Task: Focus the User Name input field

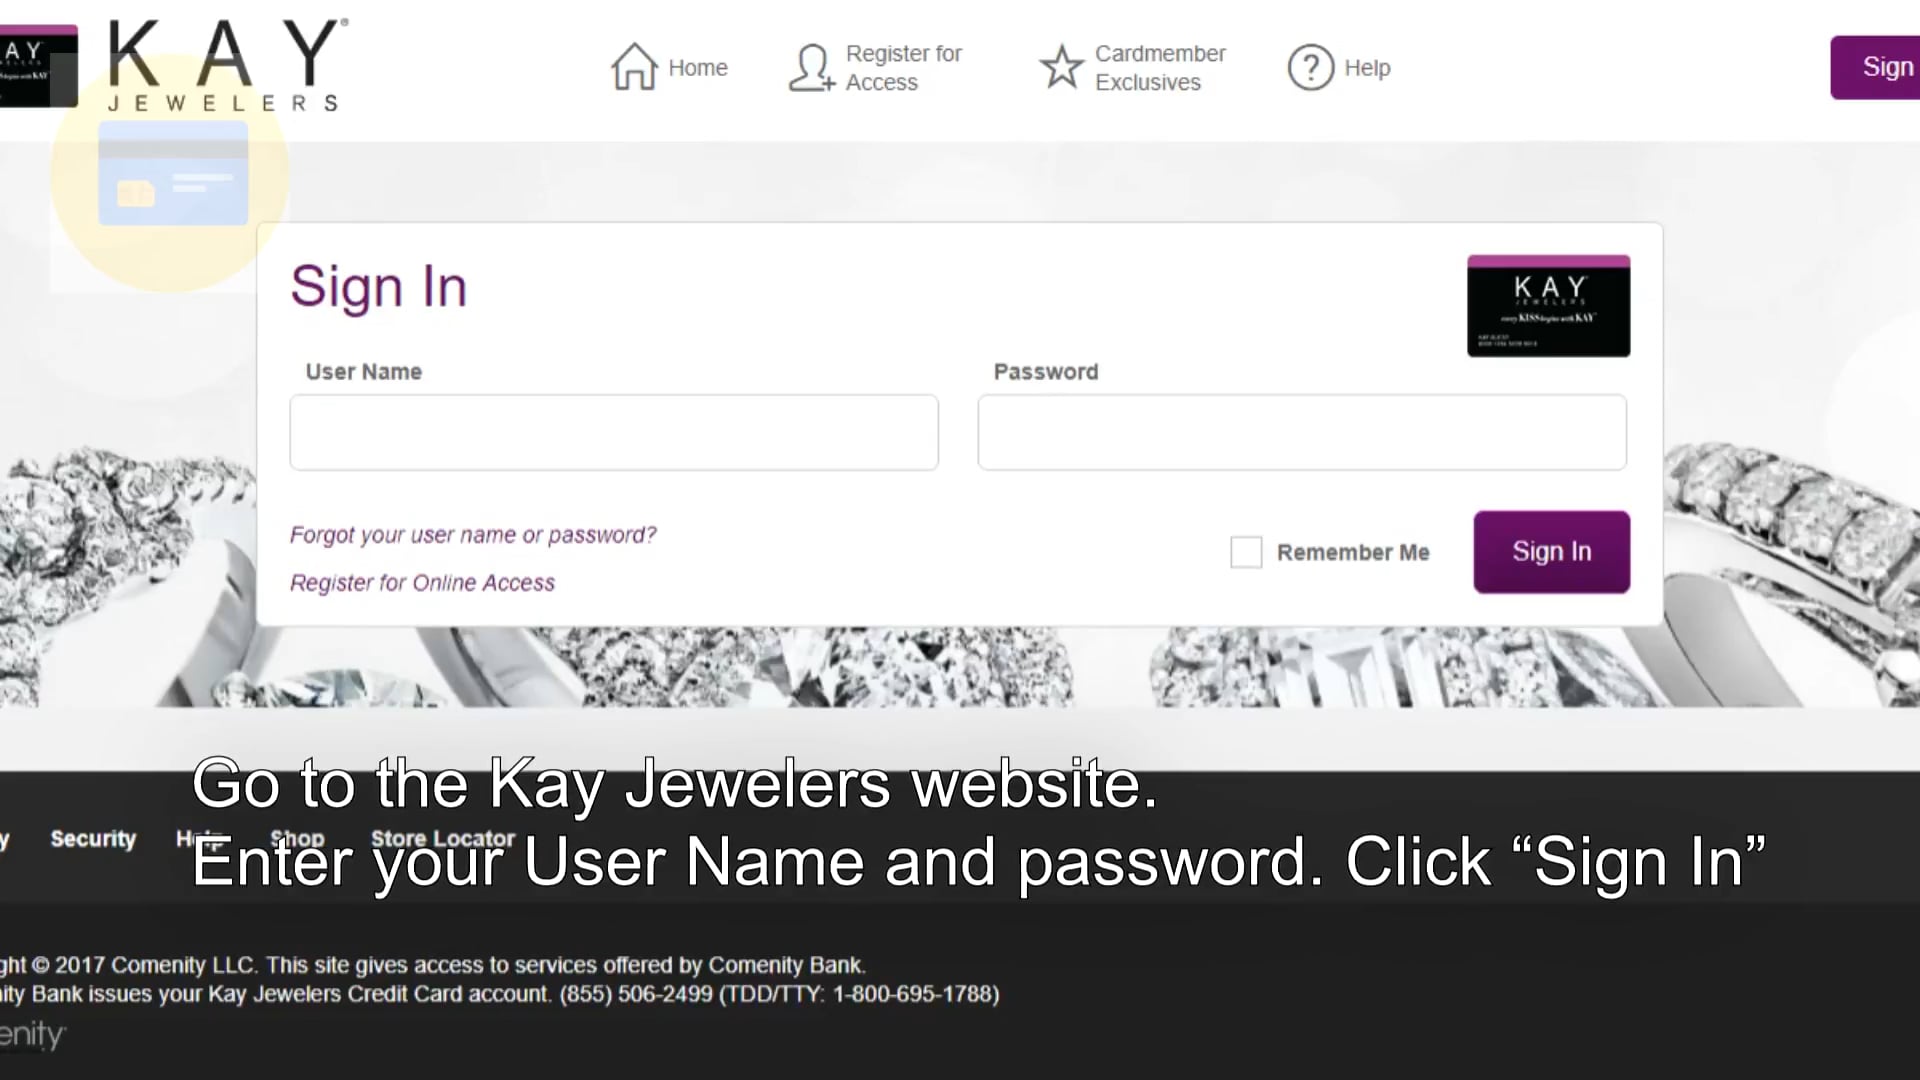Action: tap(614, 432)
